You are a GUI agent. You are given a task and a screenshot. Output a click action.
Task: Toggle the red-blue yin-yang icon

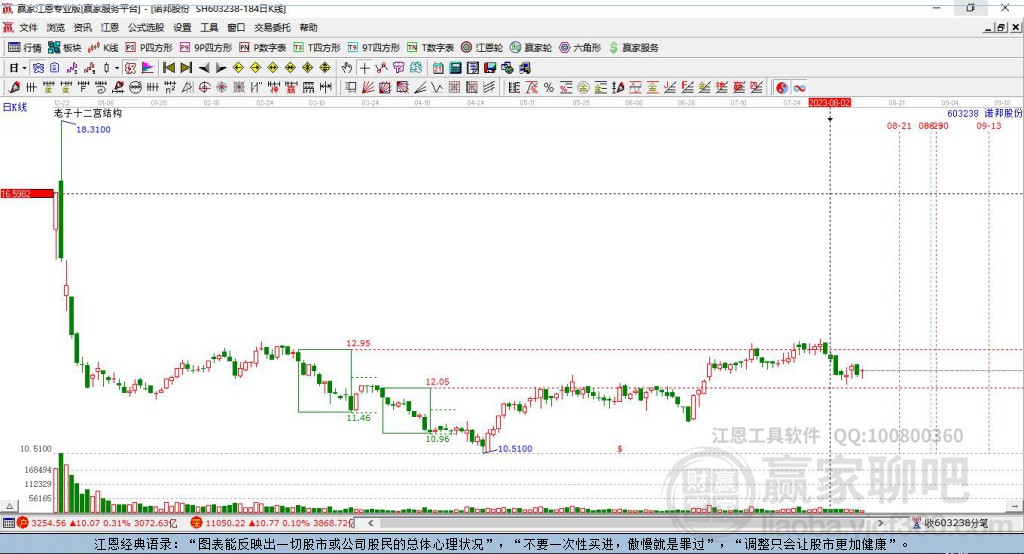(x=782, y=88)
